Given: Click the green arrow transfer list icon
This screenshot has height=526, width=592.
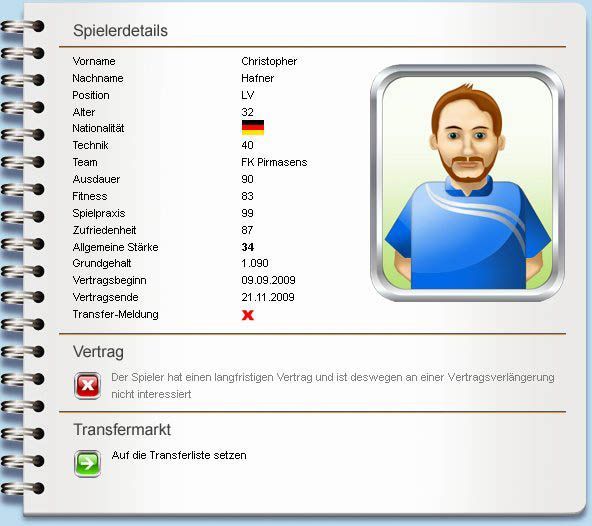Looking at the screenshot, I should tap(87, 463).
